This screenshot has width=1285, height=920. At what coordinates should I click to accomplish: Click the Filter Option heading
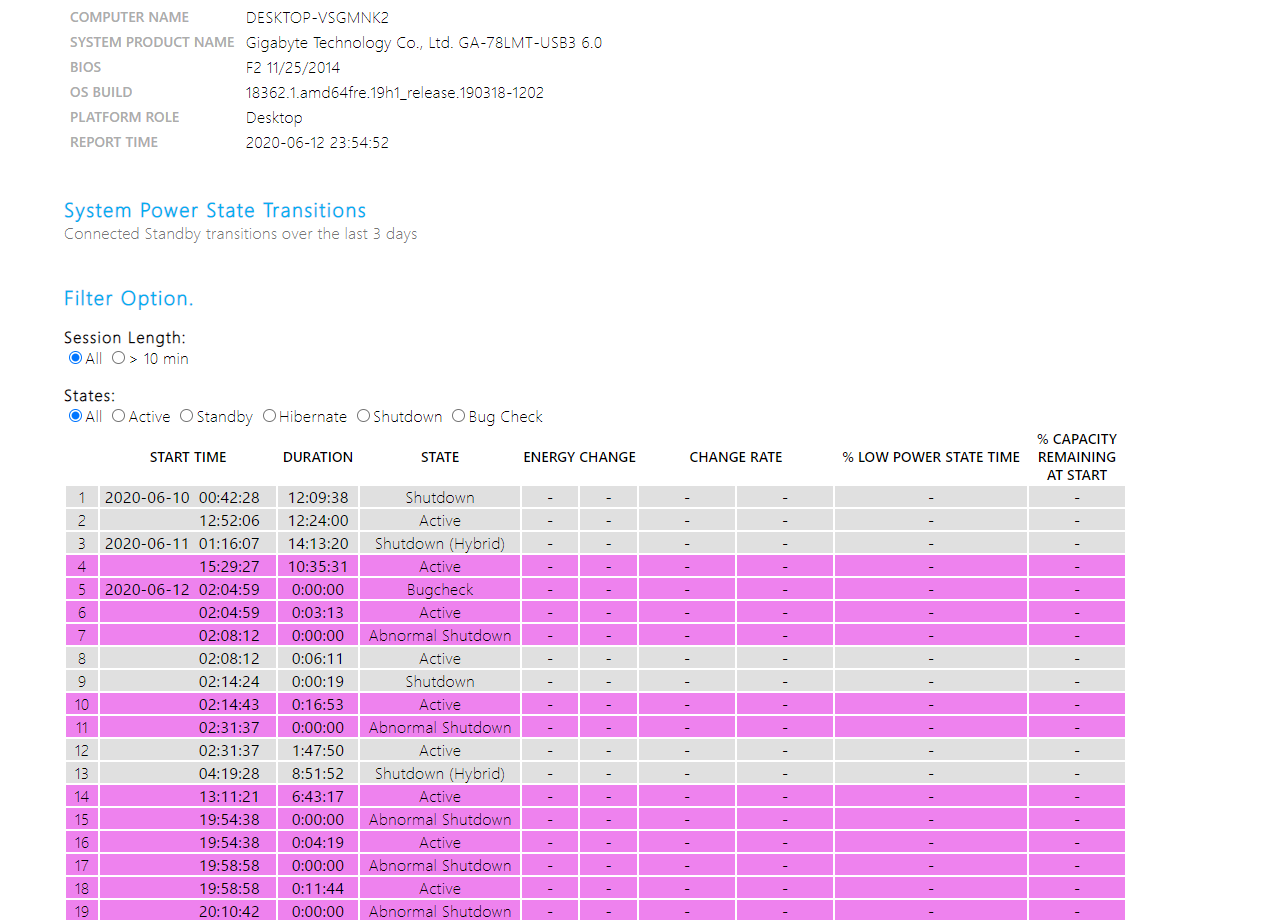[129, 299]
